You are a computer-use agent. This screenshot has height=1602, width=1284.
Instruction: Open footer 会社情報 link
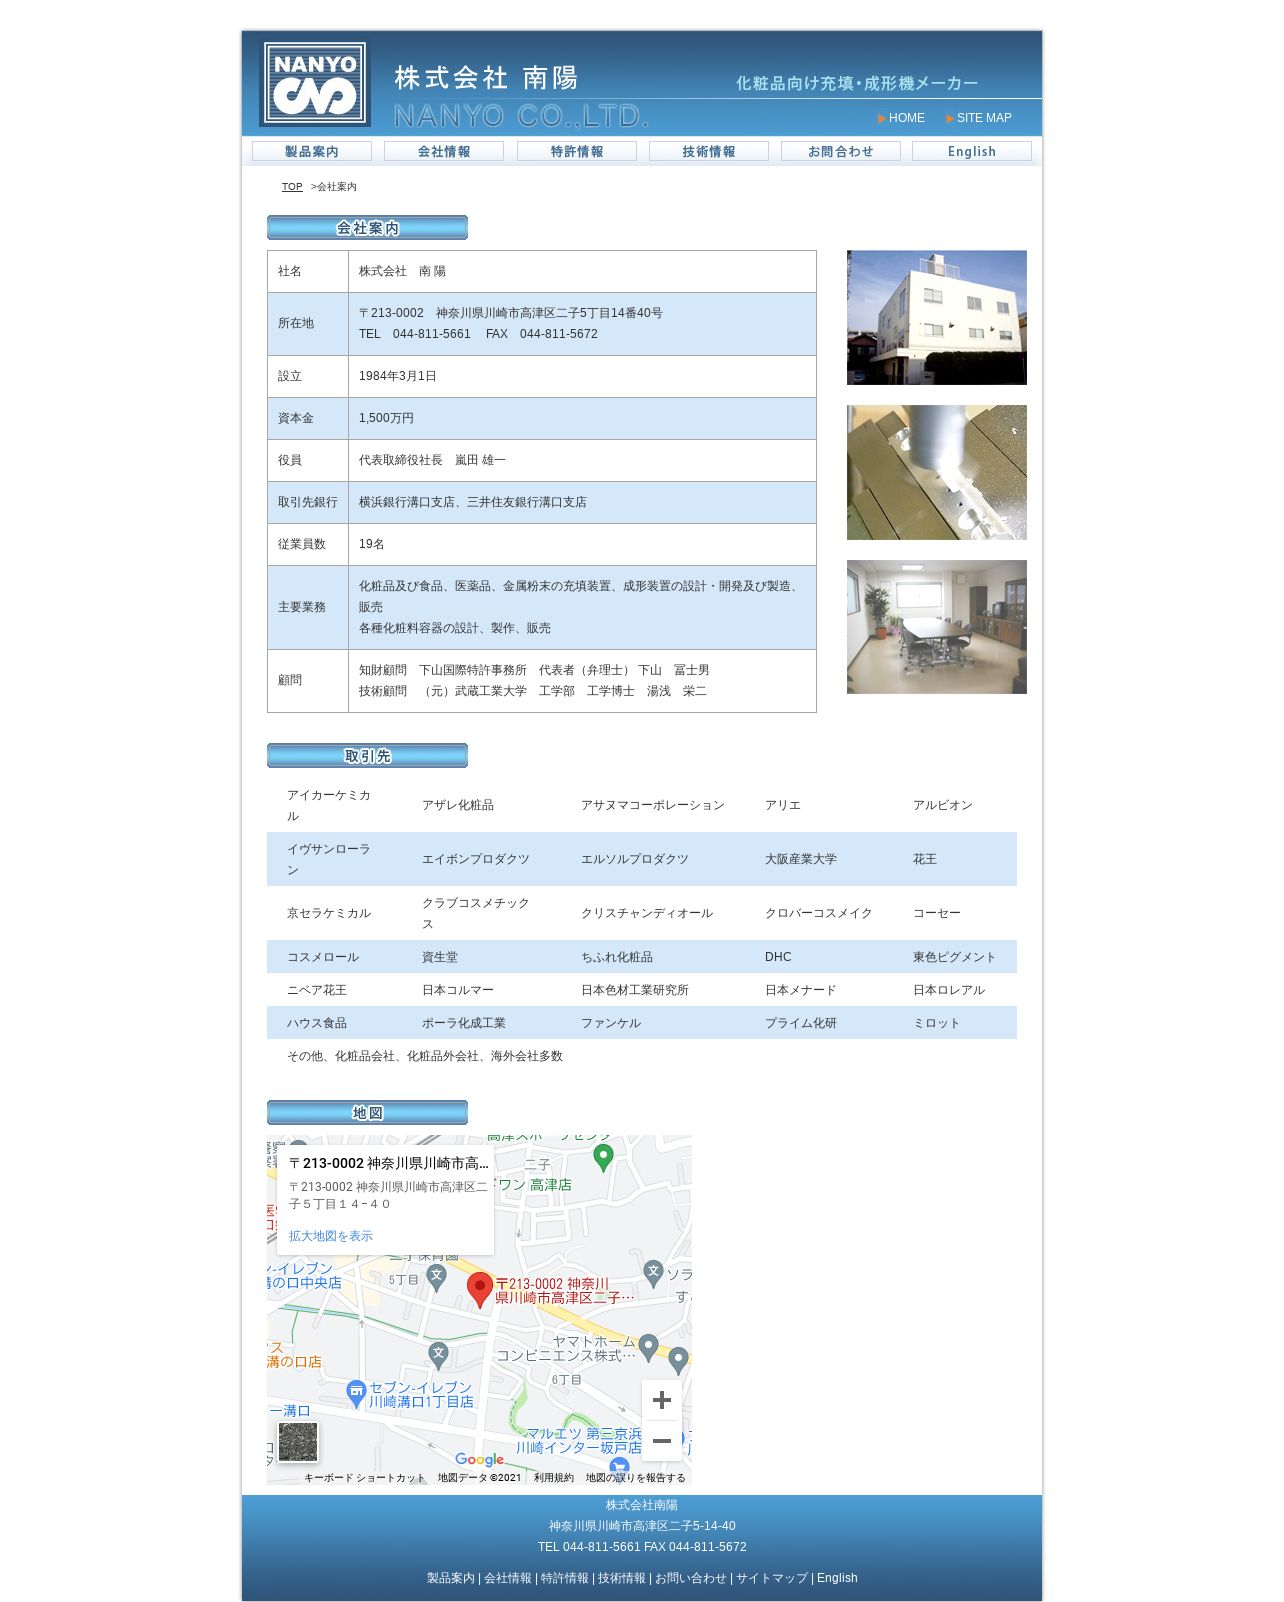point(508,1578)
